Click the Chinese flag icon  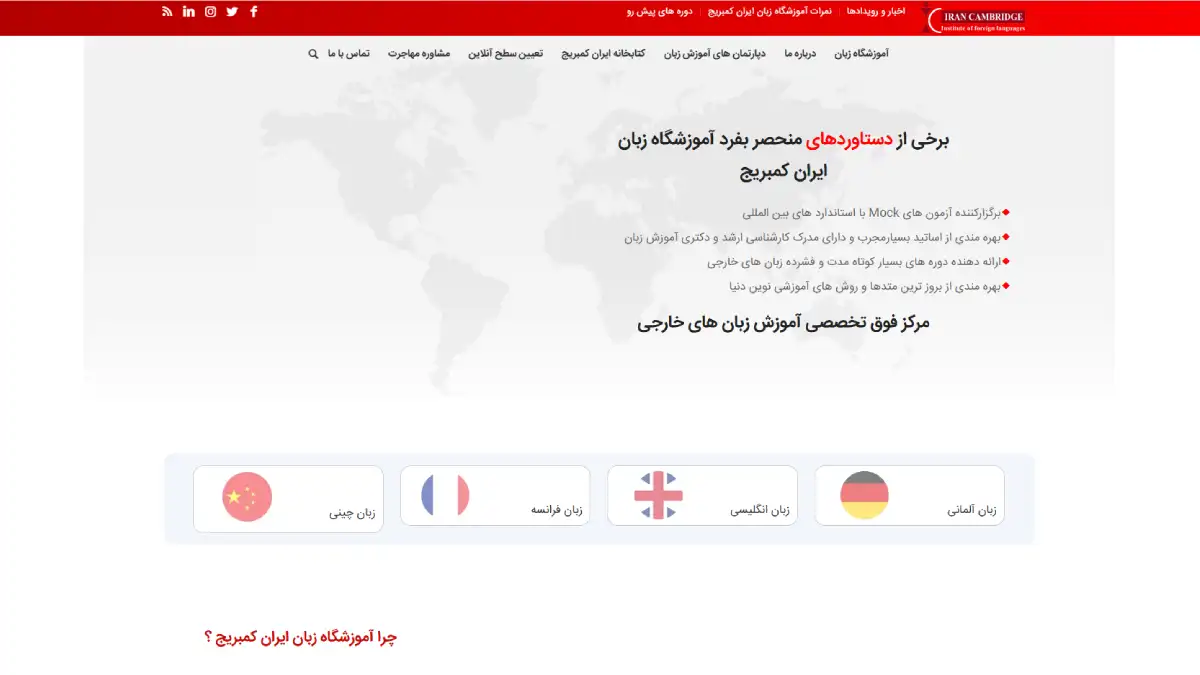point(244,495)
